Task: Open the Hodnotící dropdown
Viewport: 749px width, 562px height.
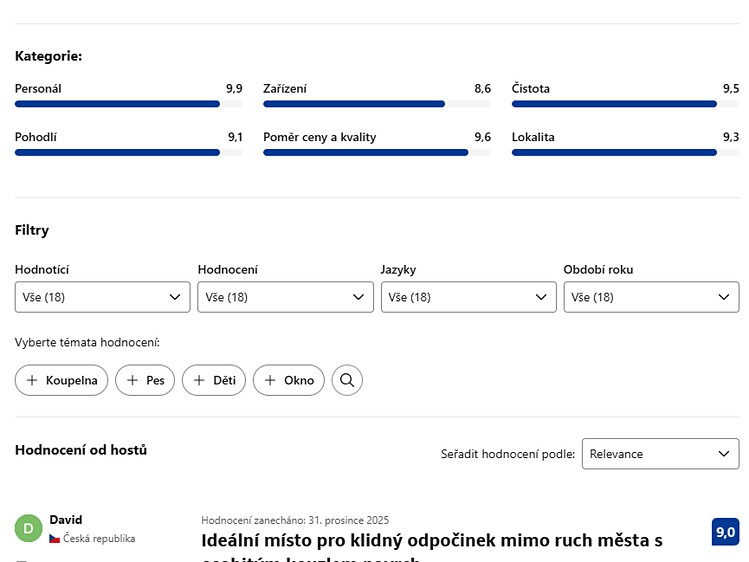Action: (102, 297)
